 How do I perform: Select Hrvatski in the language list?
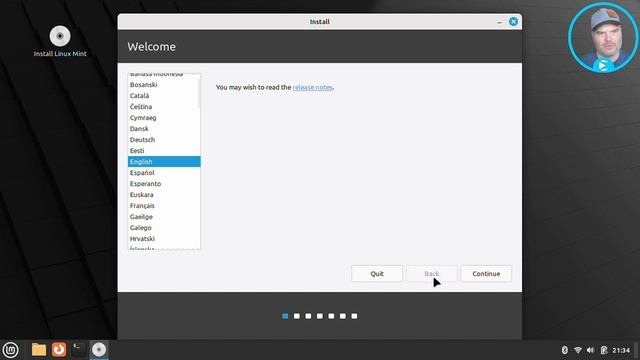[164, 239]
